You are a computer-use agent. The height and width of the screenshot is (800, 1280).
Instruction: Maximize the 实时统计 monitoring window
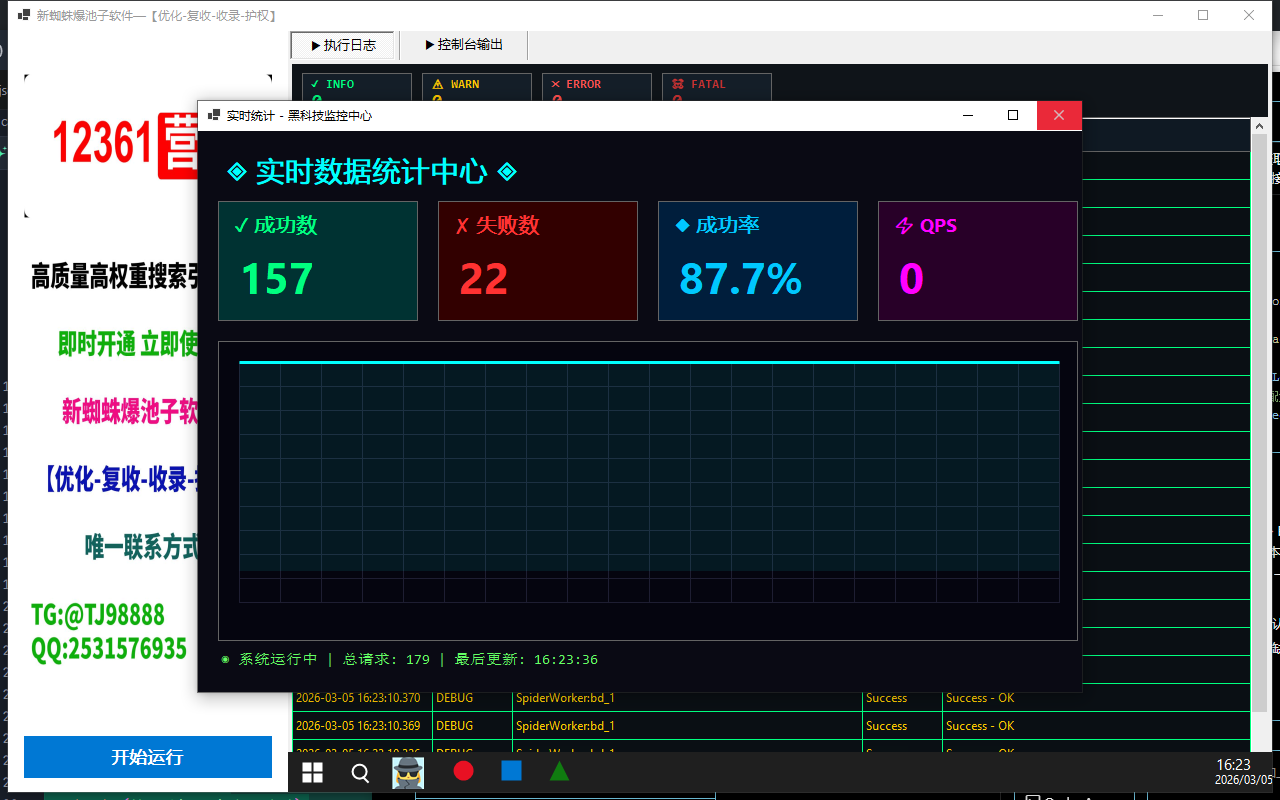coord(1013,116)
